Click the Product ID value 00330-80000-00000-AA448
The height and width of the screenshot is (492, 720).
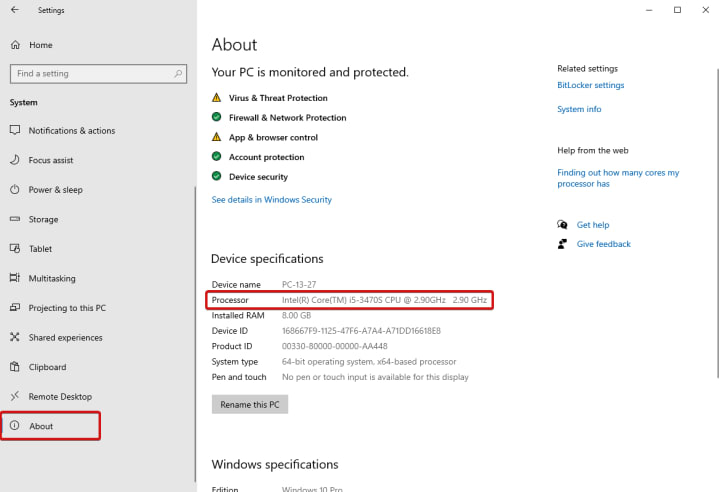334,346
